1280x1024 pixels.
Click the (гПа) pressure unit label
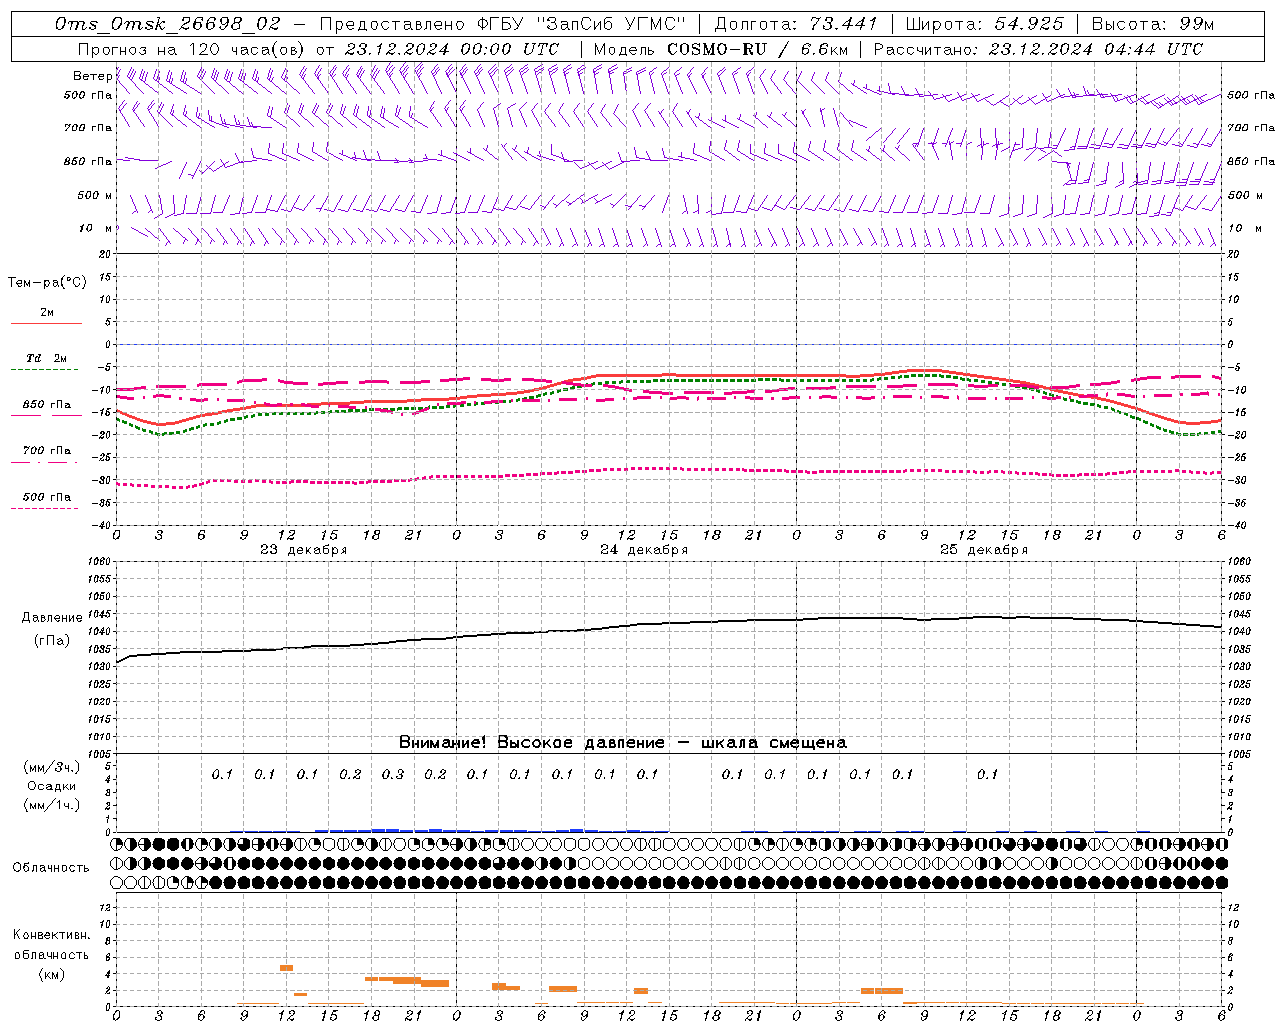tap(52, 640)
